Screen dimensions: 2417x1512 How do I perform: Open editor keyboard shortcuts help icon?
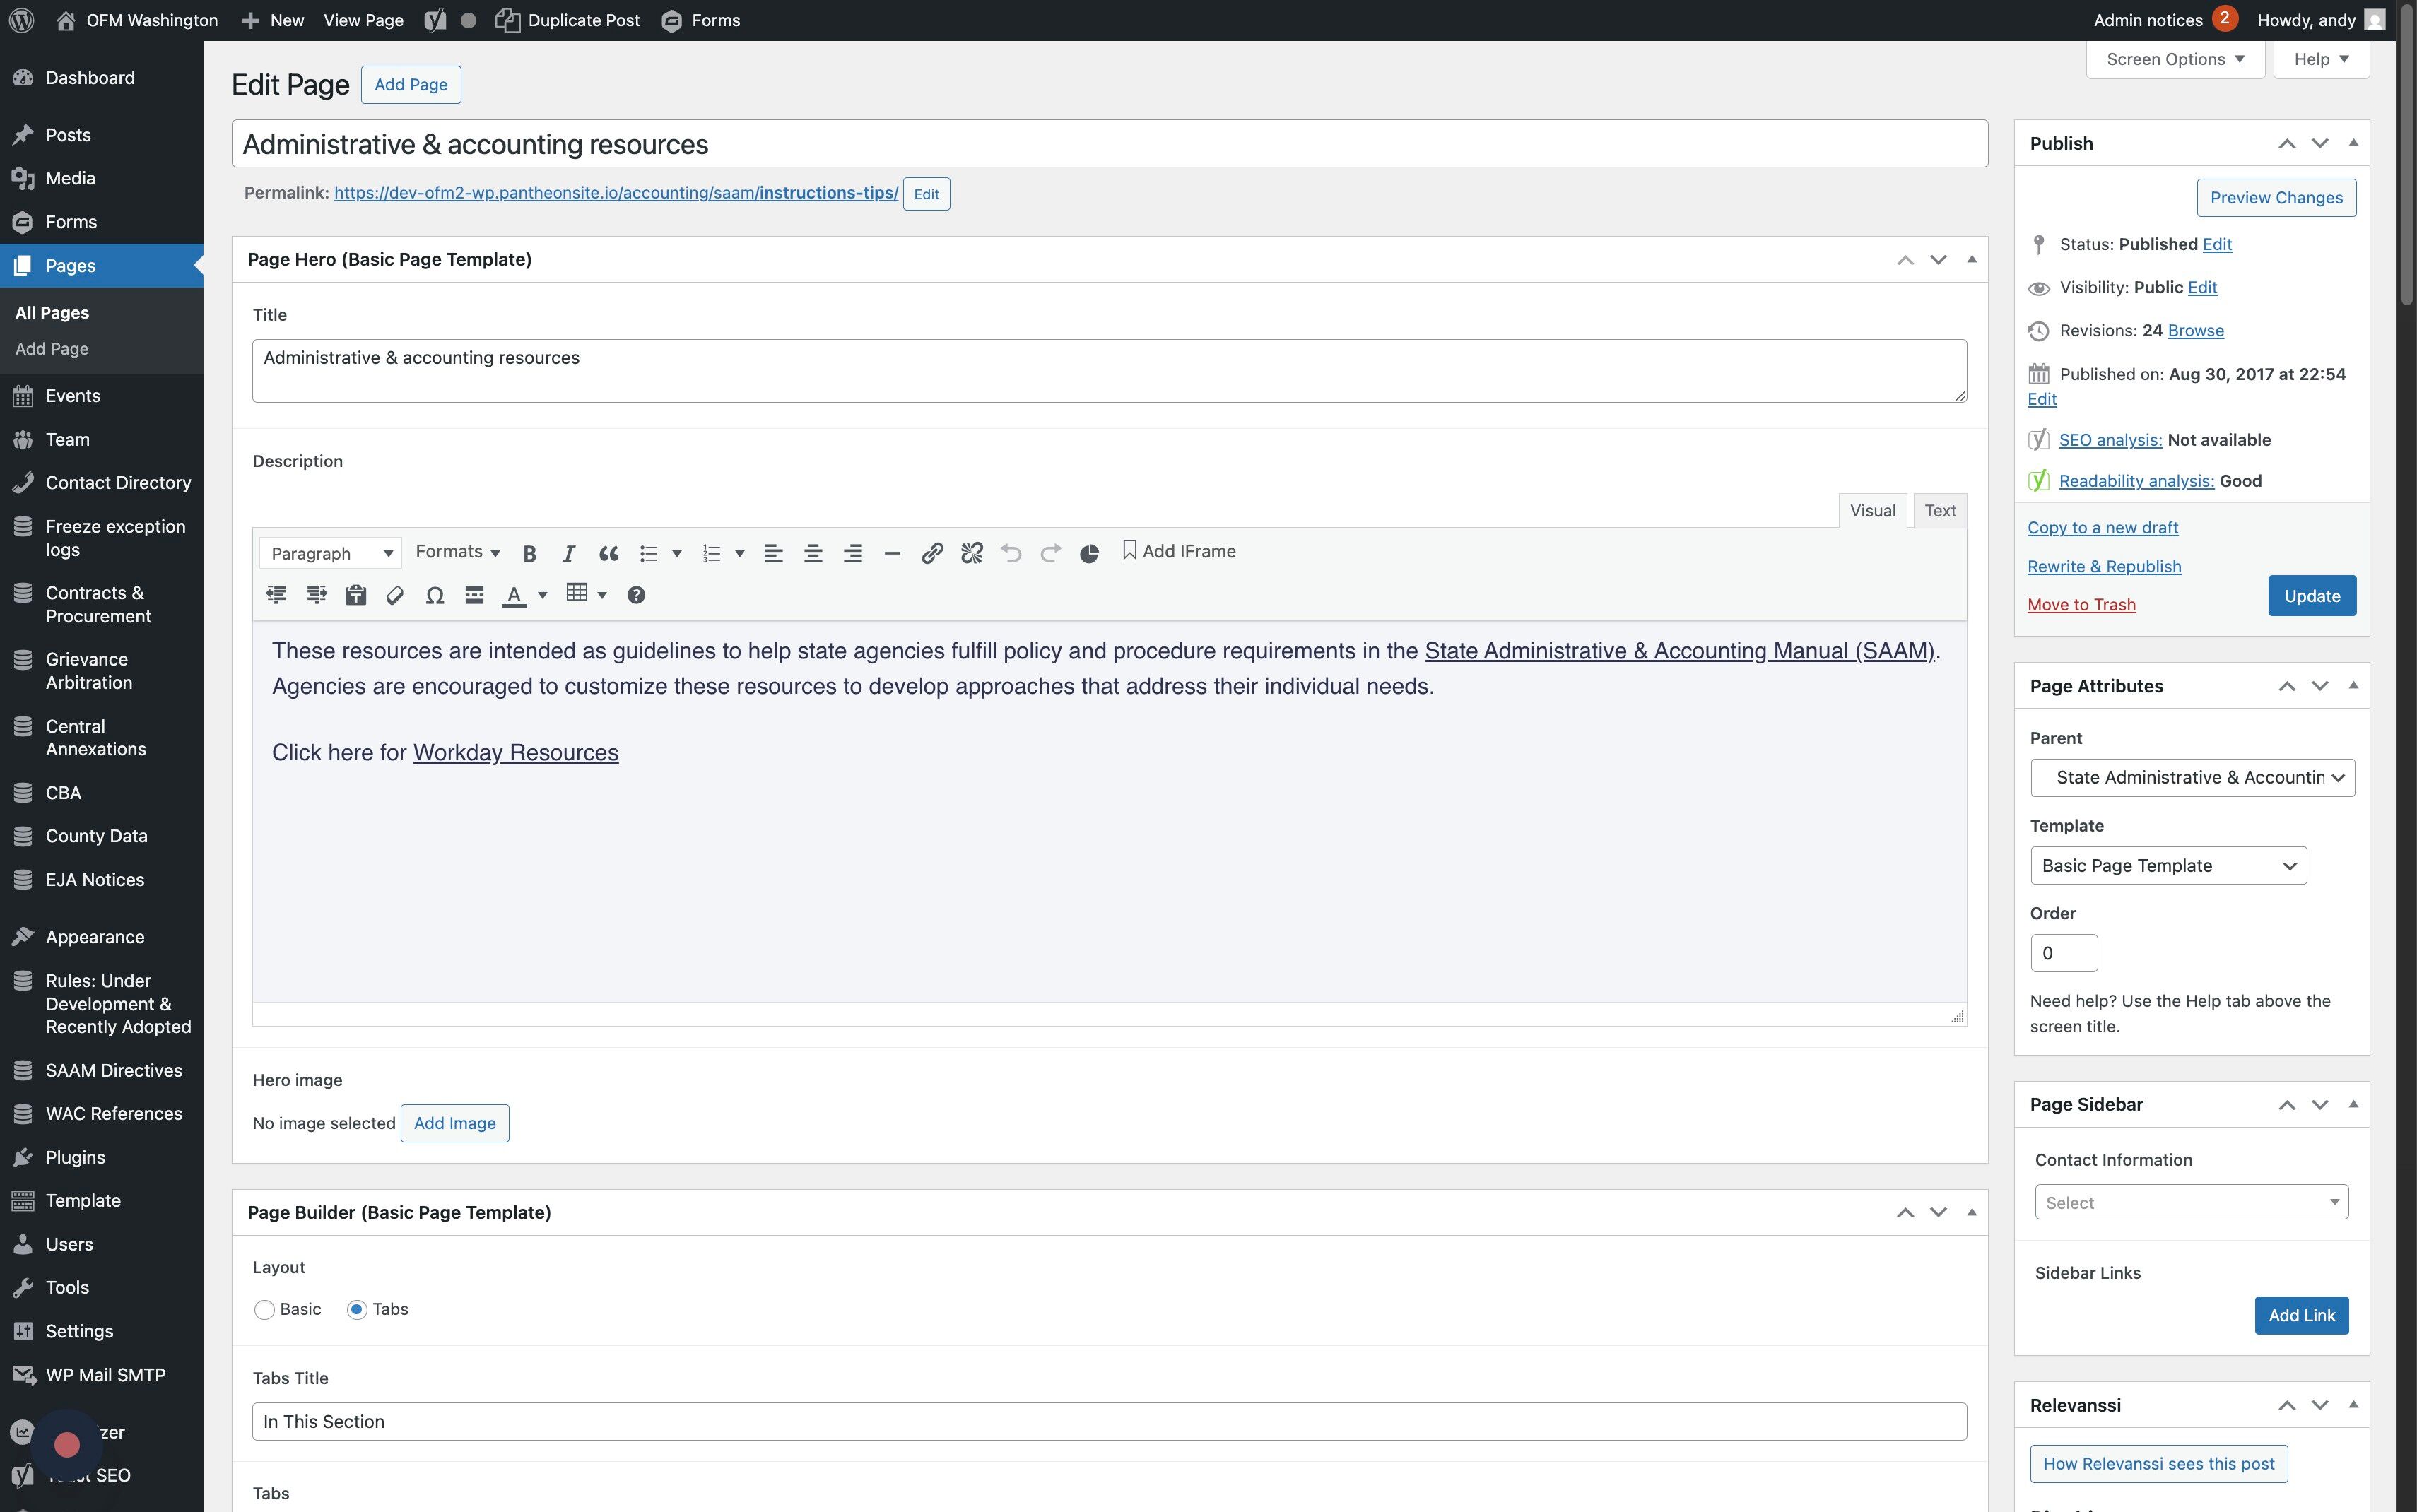pos(636,596)
